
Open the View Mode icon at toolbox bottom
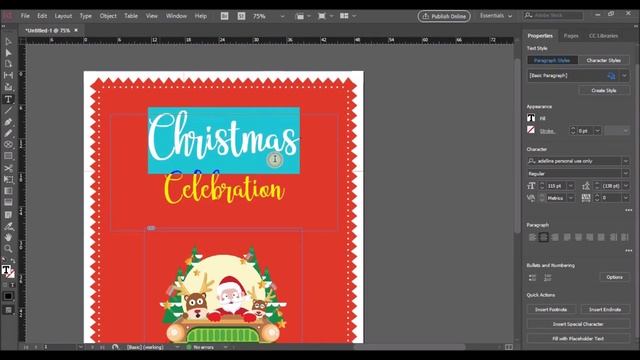pyautogui.click(x=8, y=311)
